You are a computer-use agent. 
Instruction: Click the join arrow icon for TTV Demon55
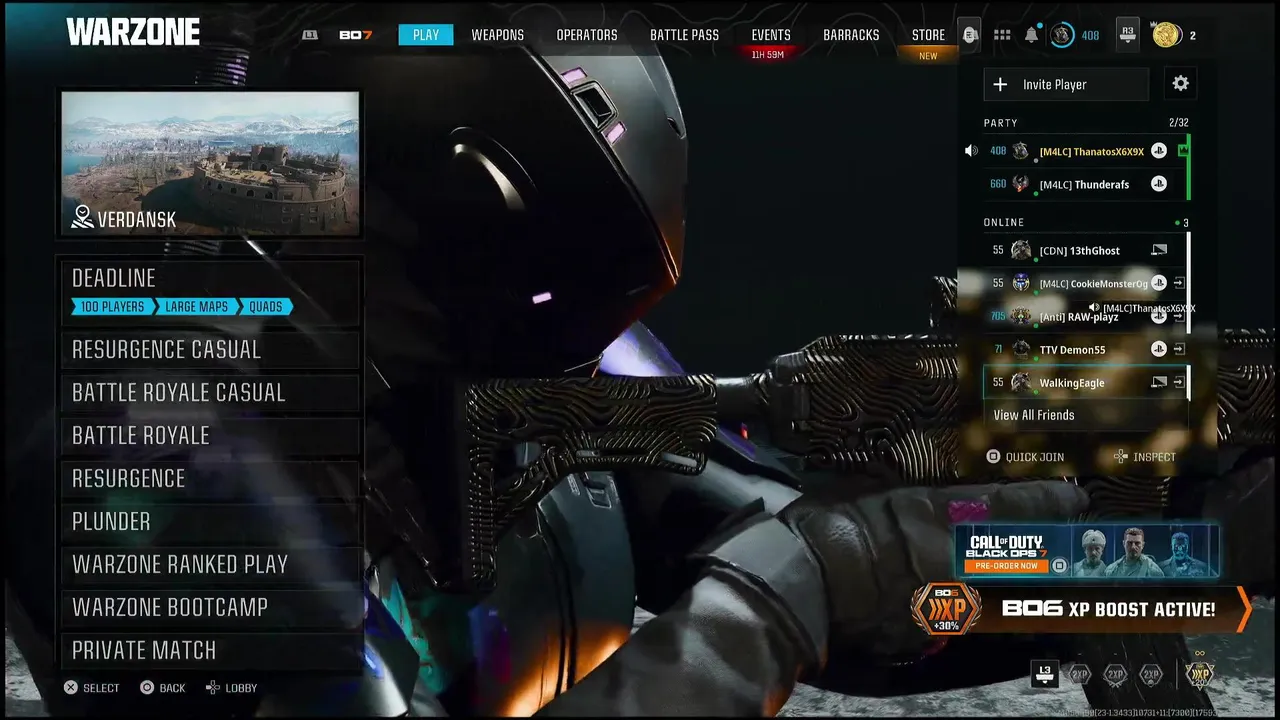[x=1179, y=349]
